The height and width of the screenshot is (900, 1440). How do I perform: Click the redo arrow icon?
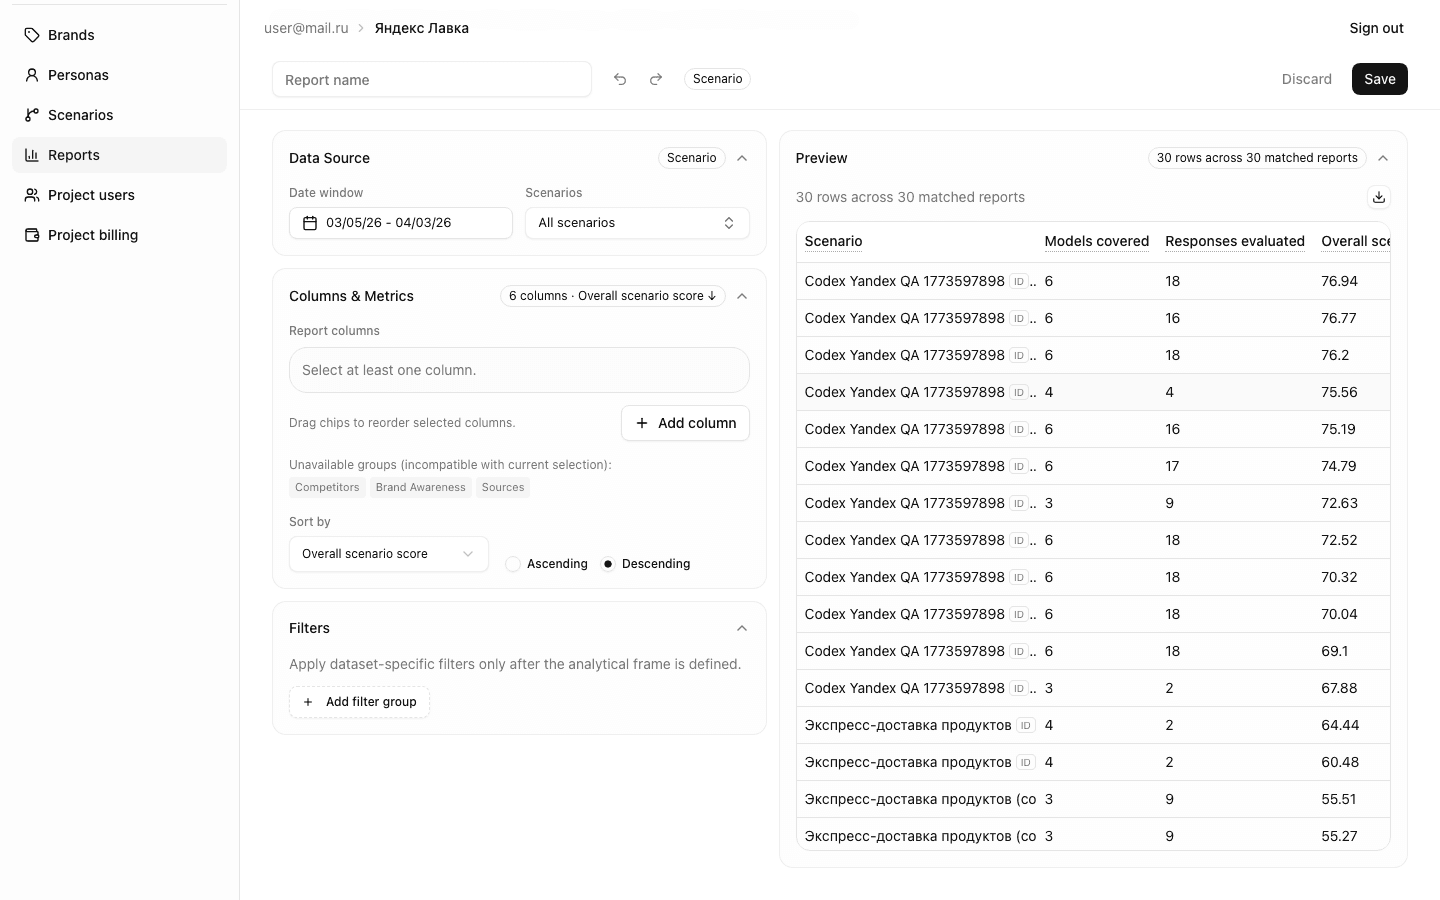pos(656,79)
